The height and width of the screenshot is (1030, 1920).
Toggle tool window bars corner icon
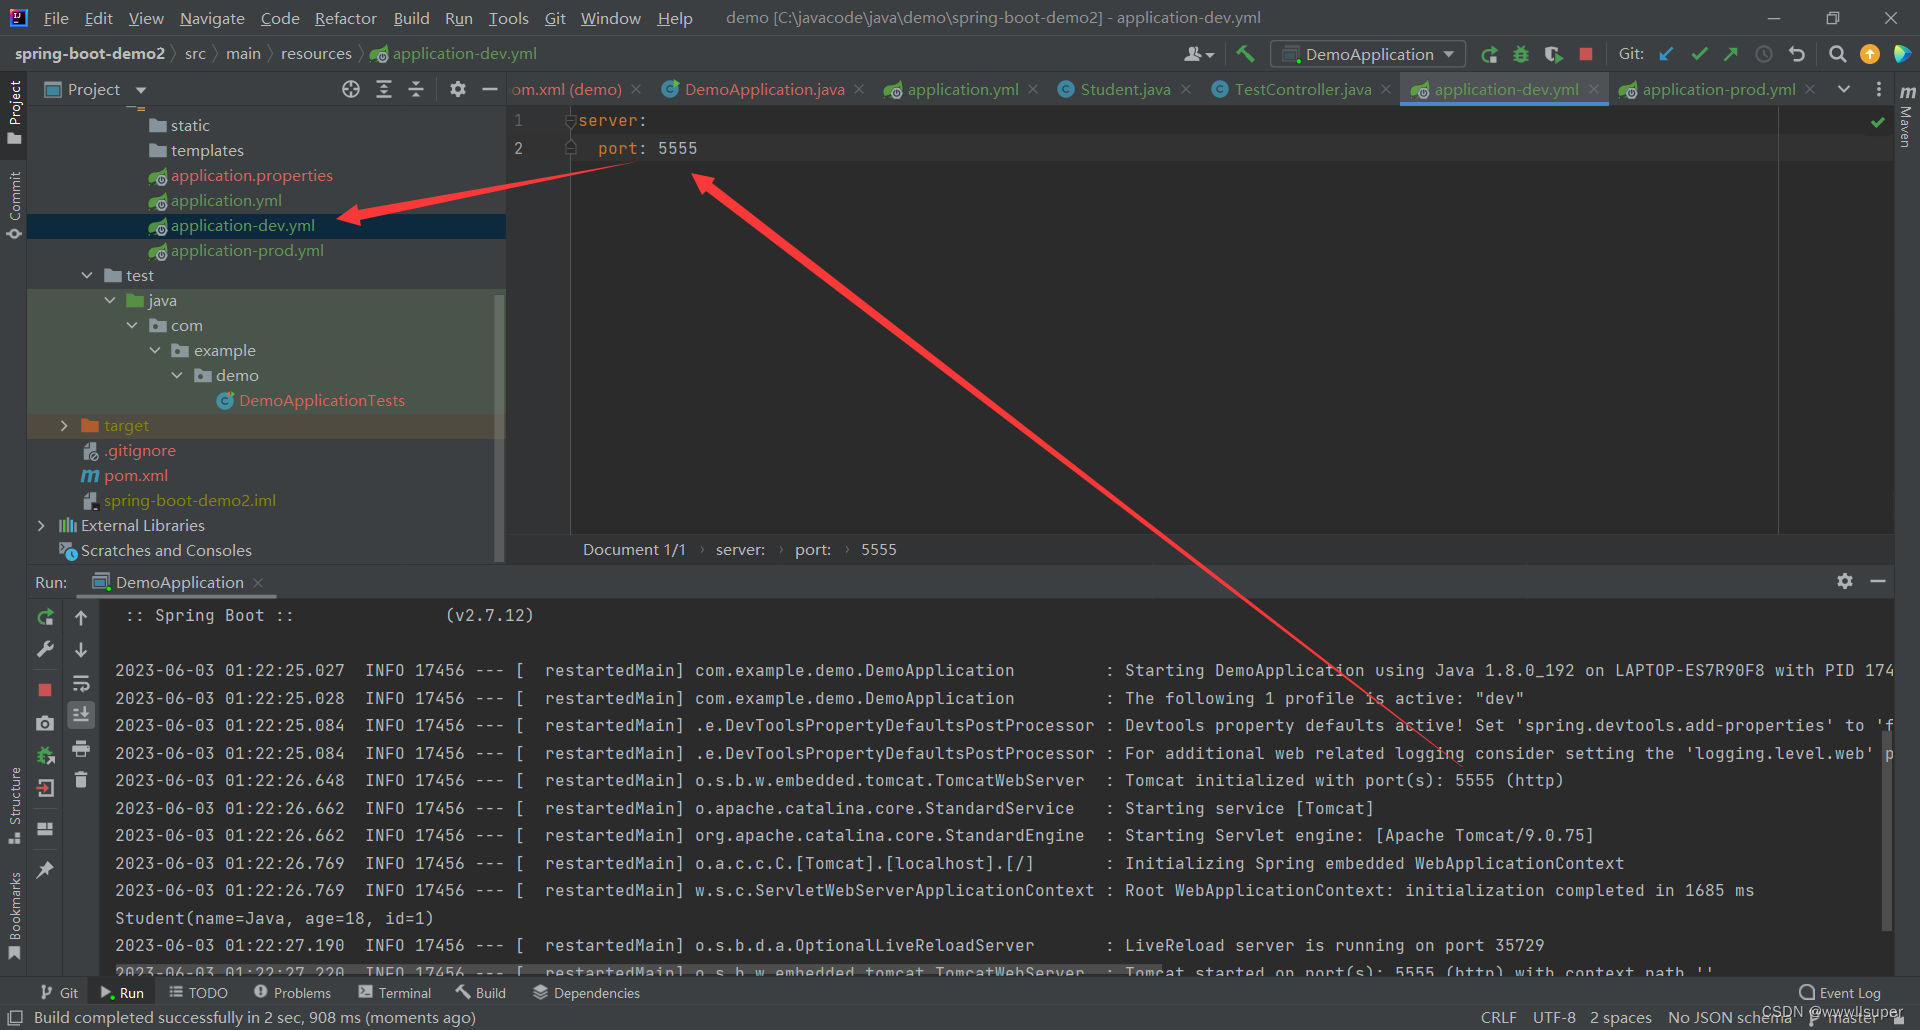pyautogui.click(x=15, y=1017)
